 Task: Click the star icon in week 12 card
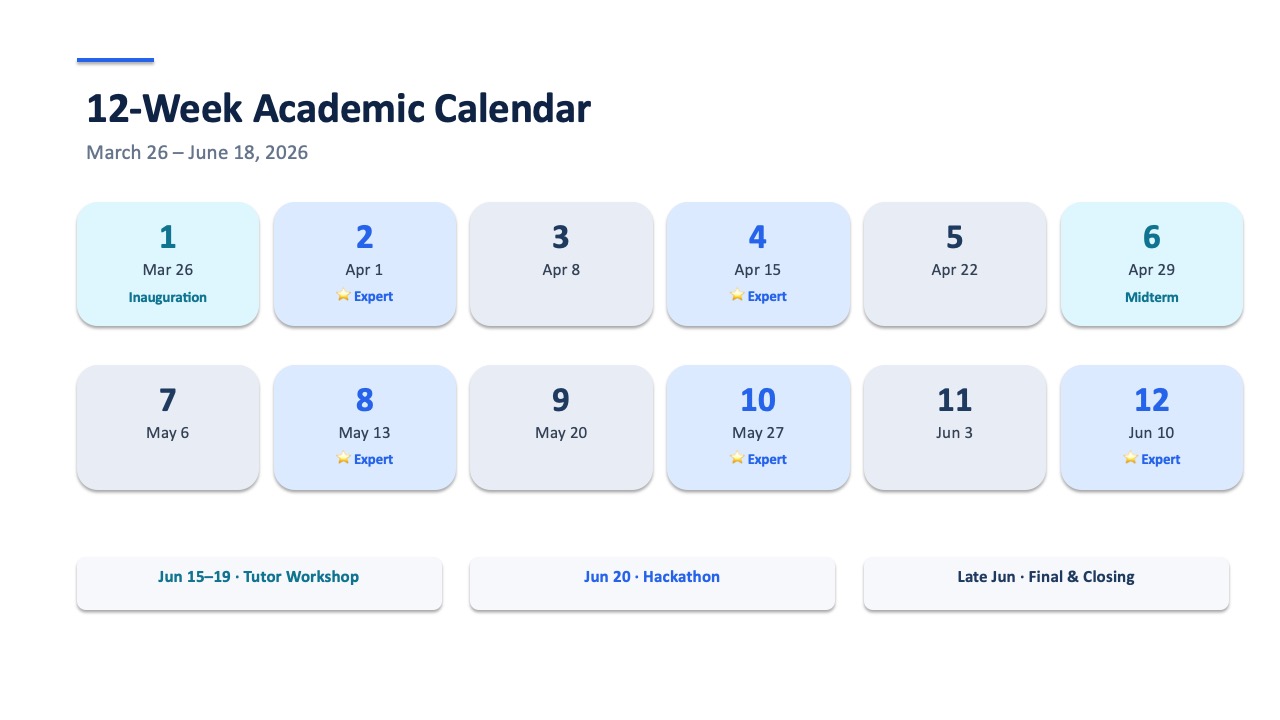click(x=1131, y=459)
